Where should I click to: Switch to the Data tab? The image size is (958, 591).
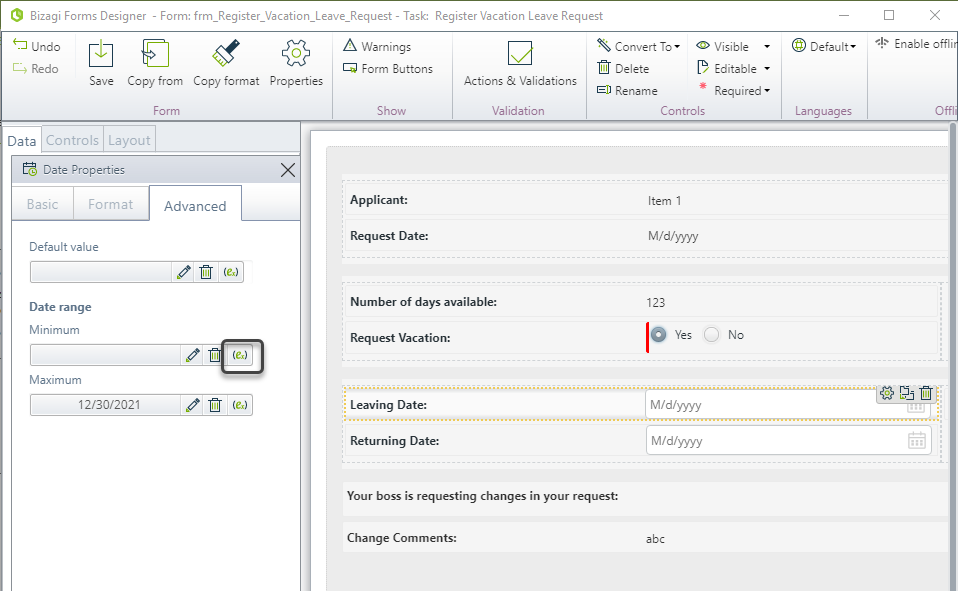21,141
